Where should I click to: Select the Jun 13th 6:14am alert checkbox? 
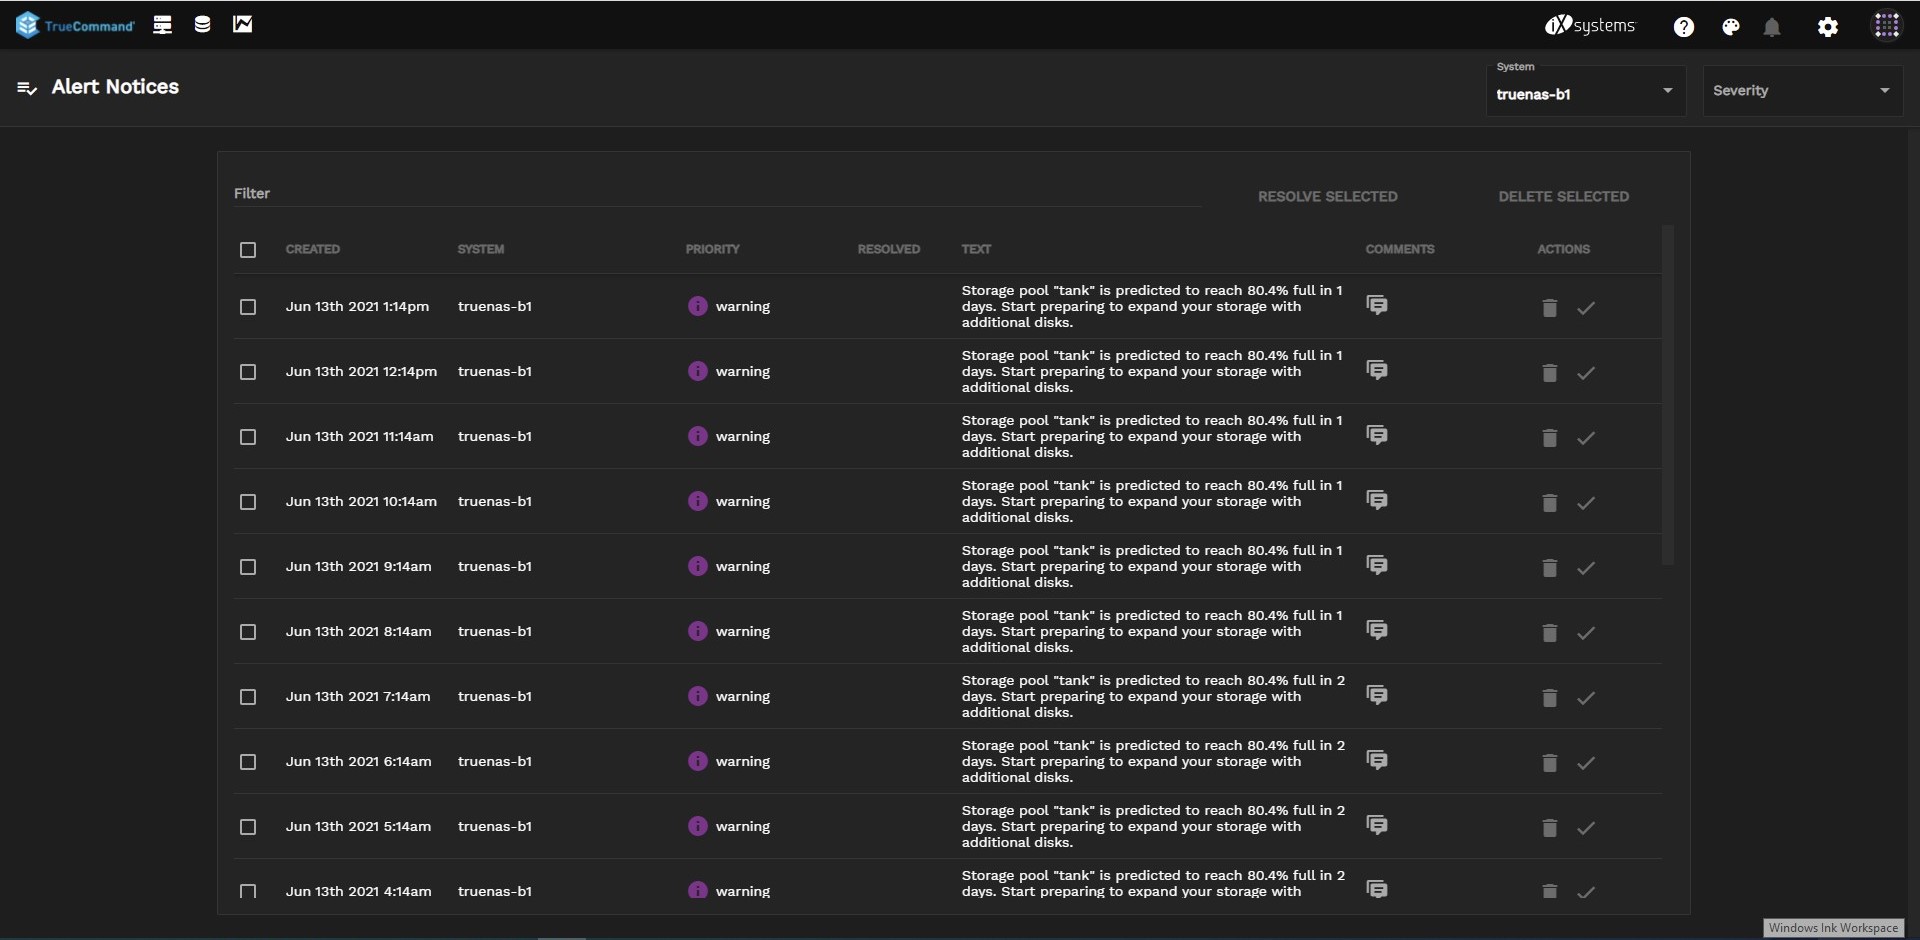pos(248,762)
